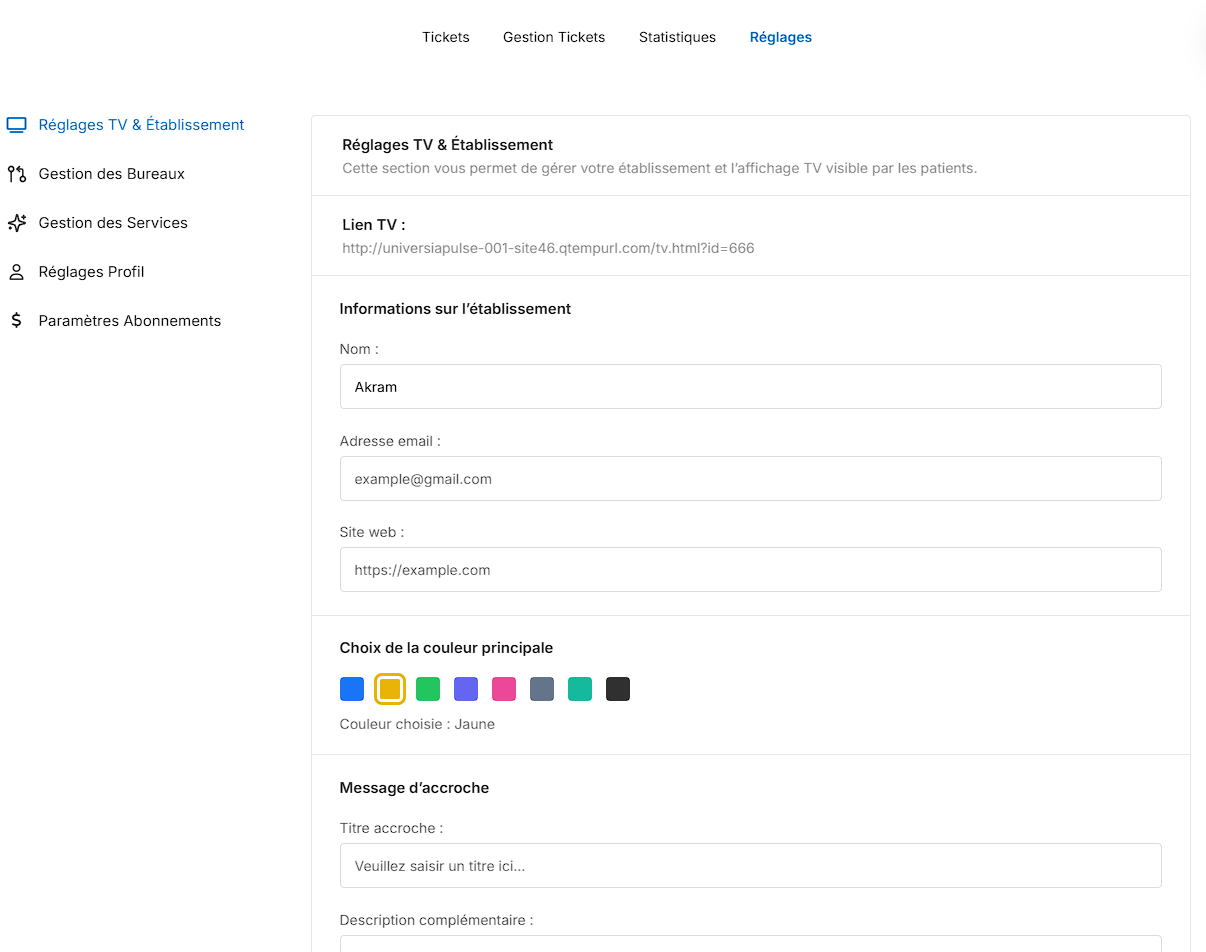Switch to Gestion Tickets tab
1206x952 pixels.
[x=554, y=37]
